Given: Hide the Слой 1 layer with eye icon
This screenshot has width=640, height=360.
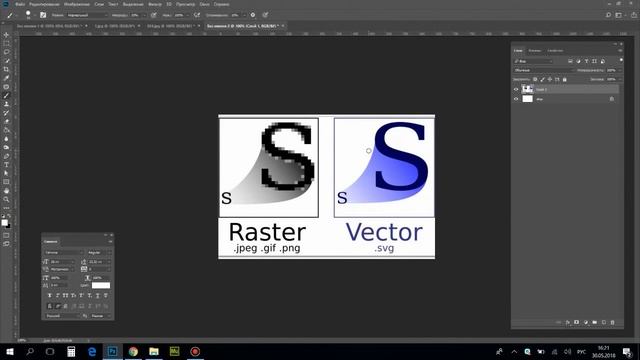Looking at the screenshot, I should point(516,89).
